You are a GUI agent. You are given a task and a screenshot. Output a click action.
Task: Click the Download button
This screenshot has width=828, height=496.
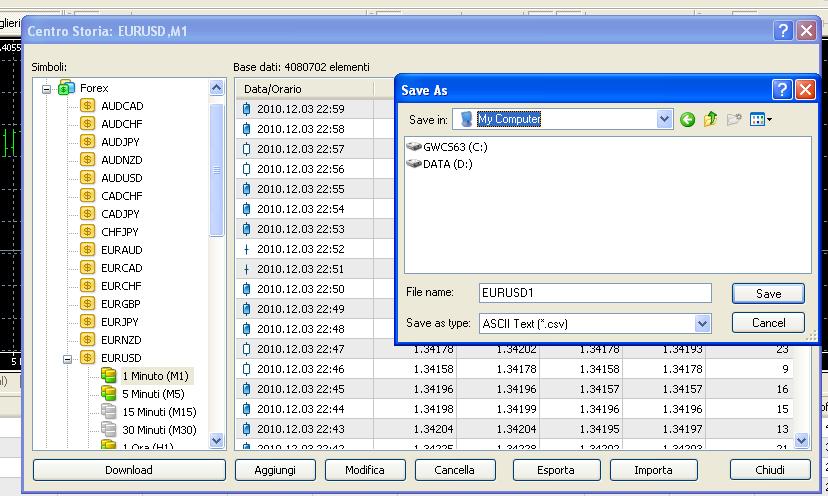click(x=129, y=470)
